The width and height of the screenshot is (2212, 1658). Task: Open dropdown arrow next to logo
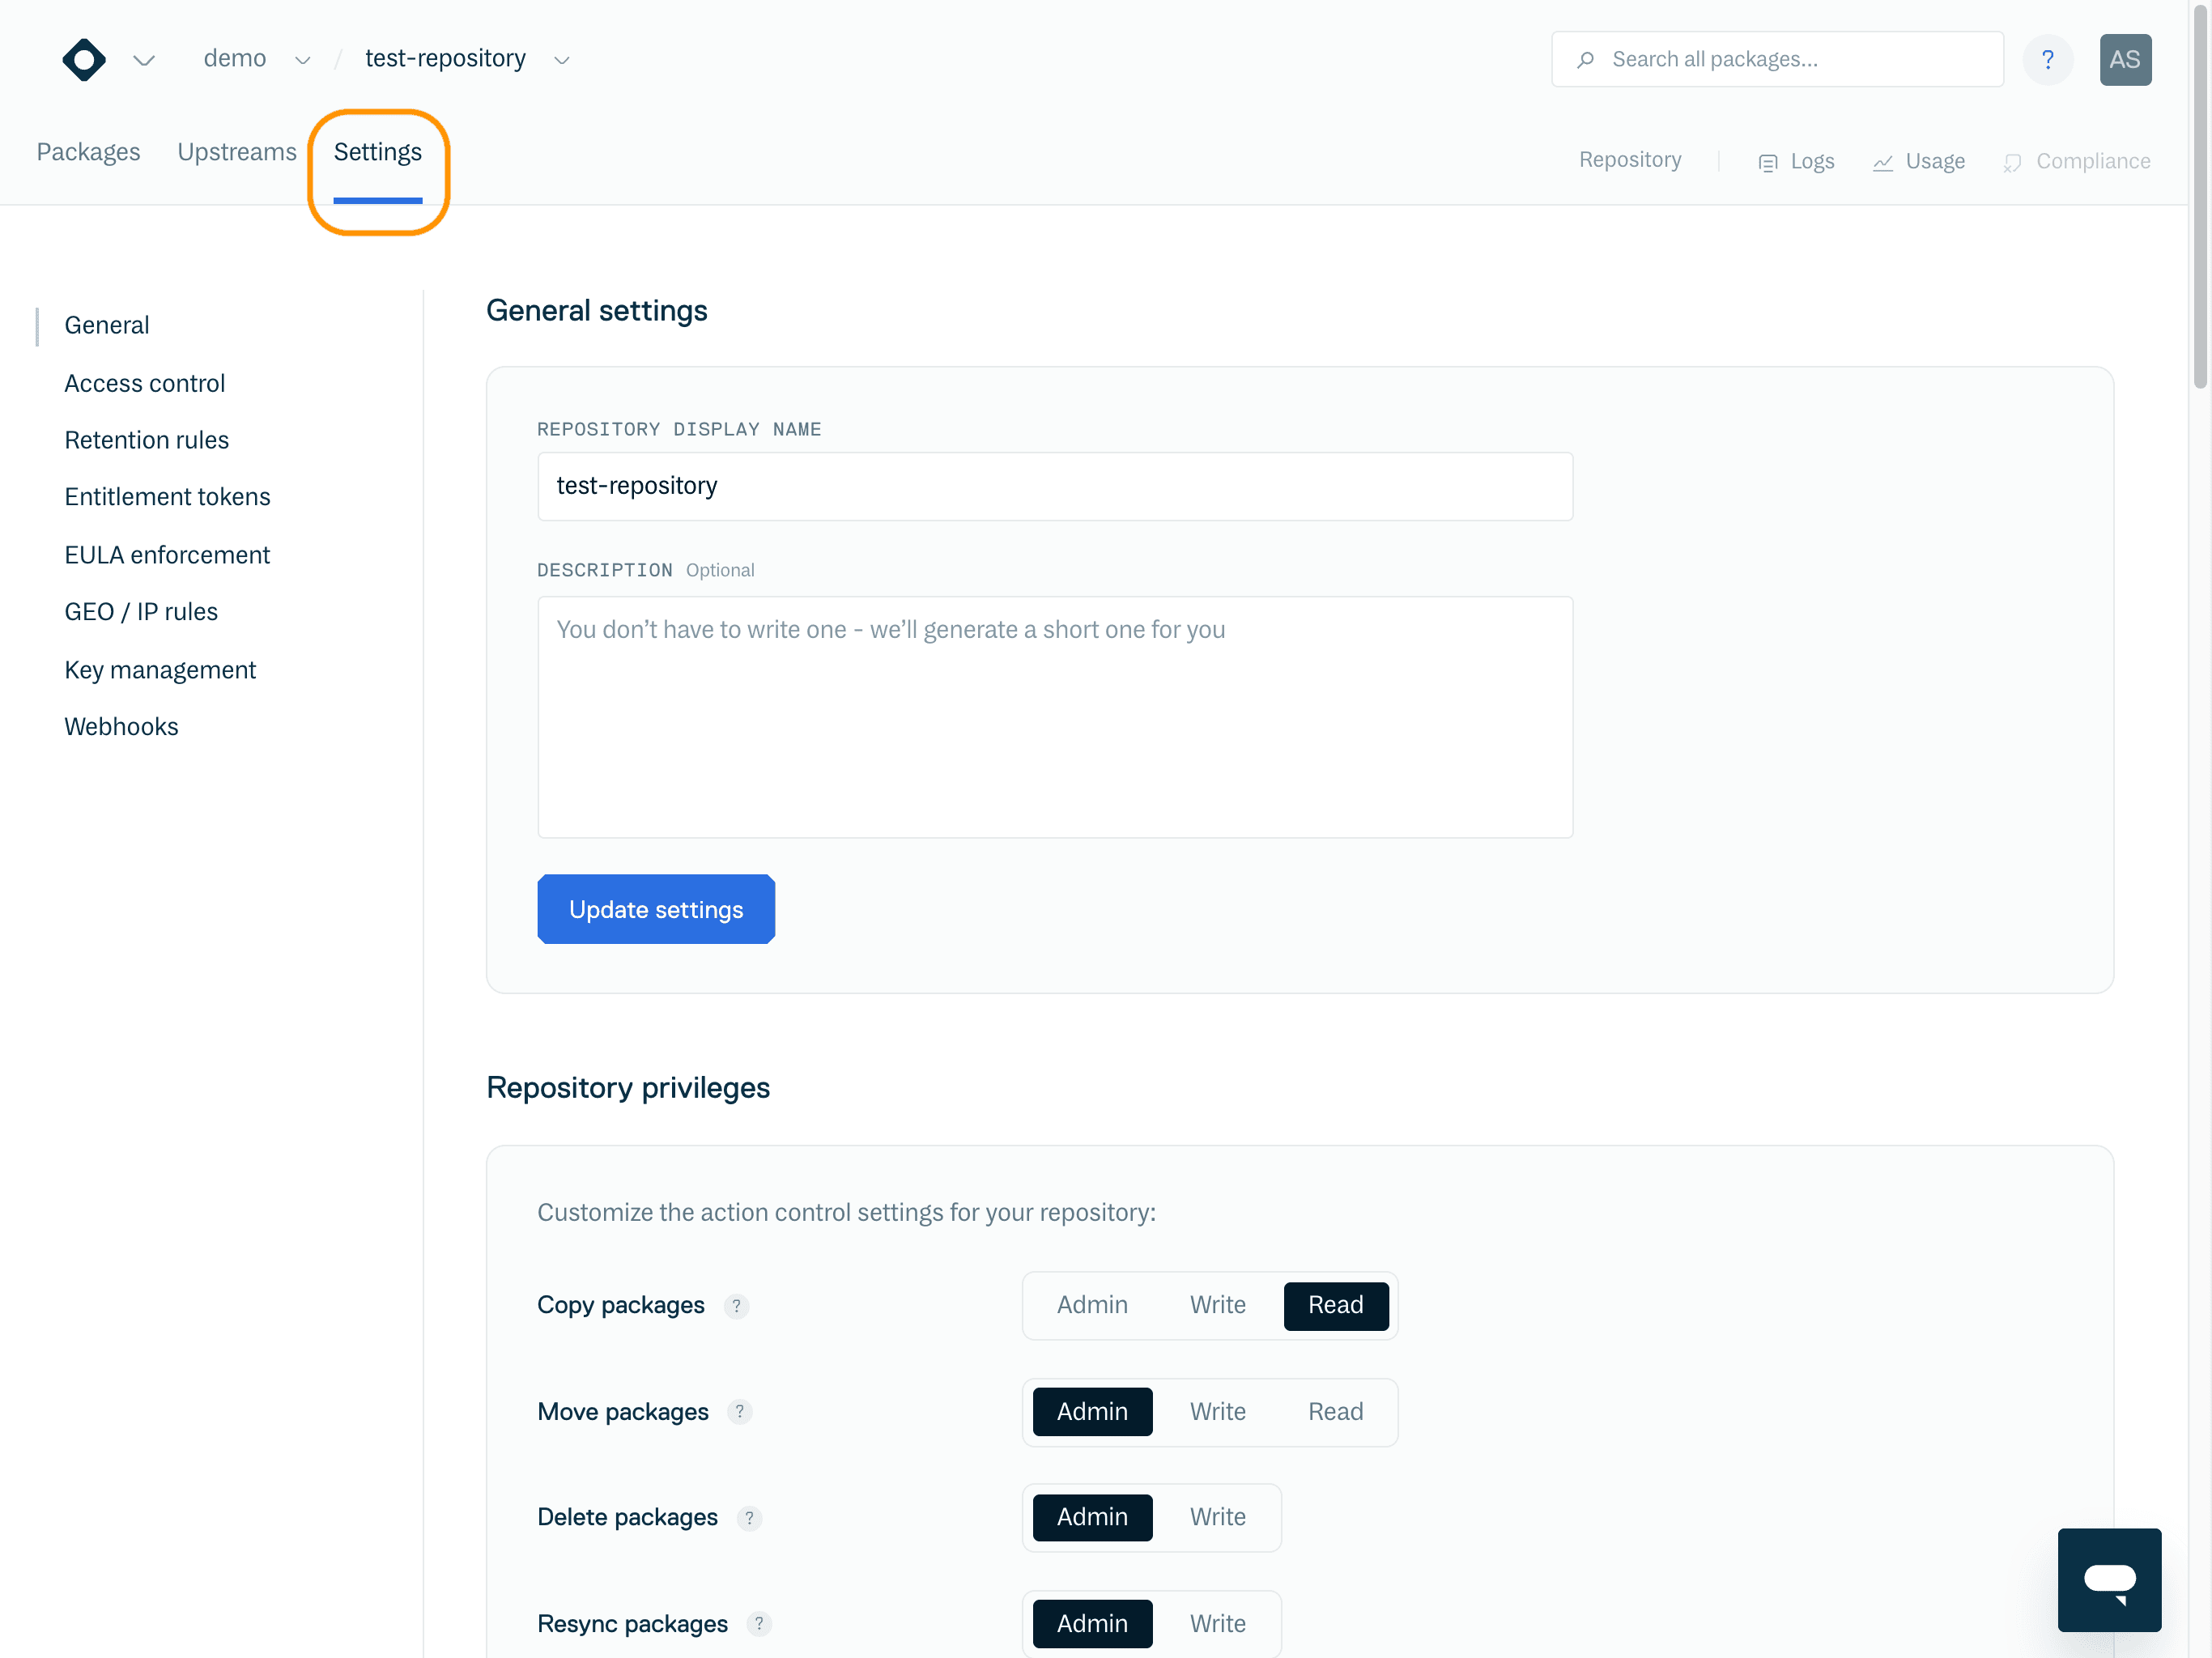click(144, 61)
